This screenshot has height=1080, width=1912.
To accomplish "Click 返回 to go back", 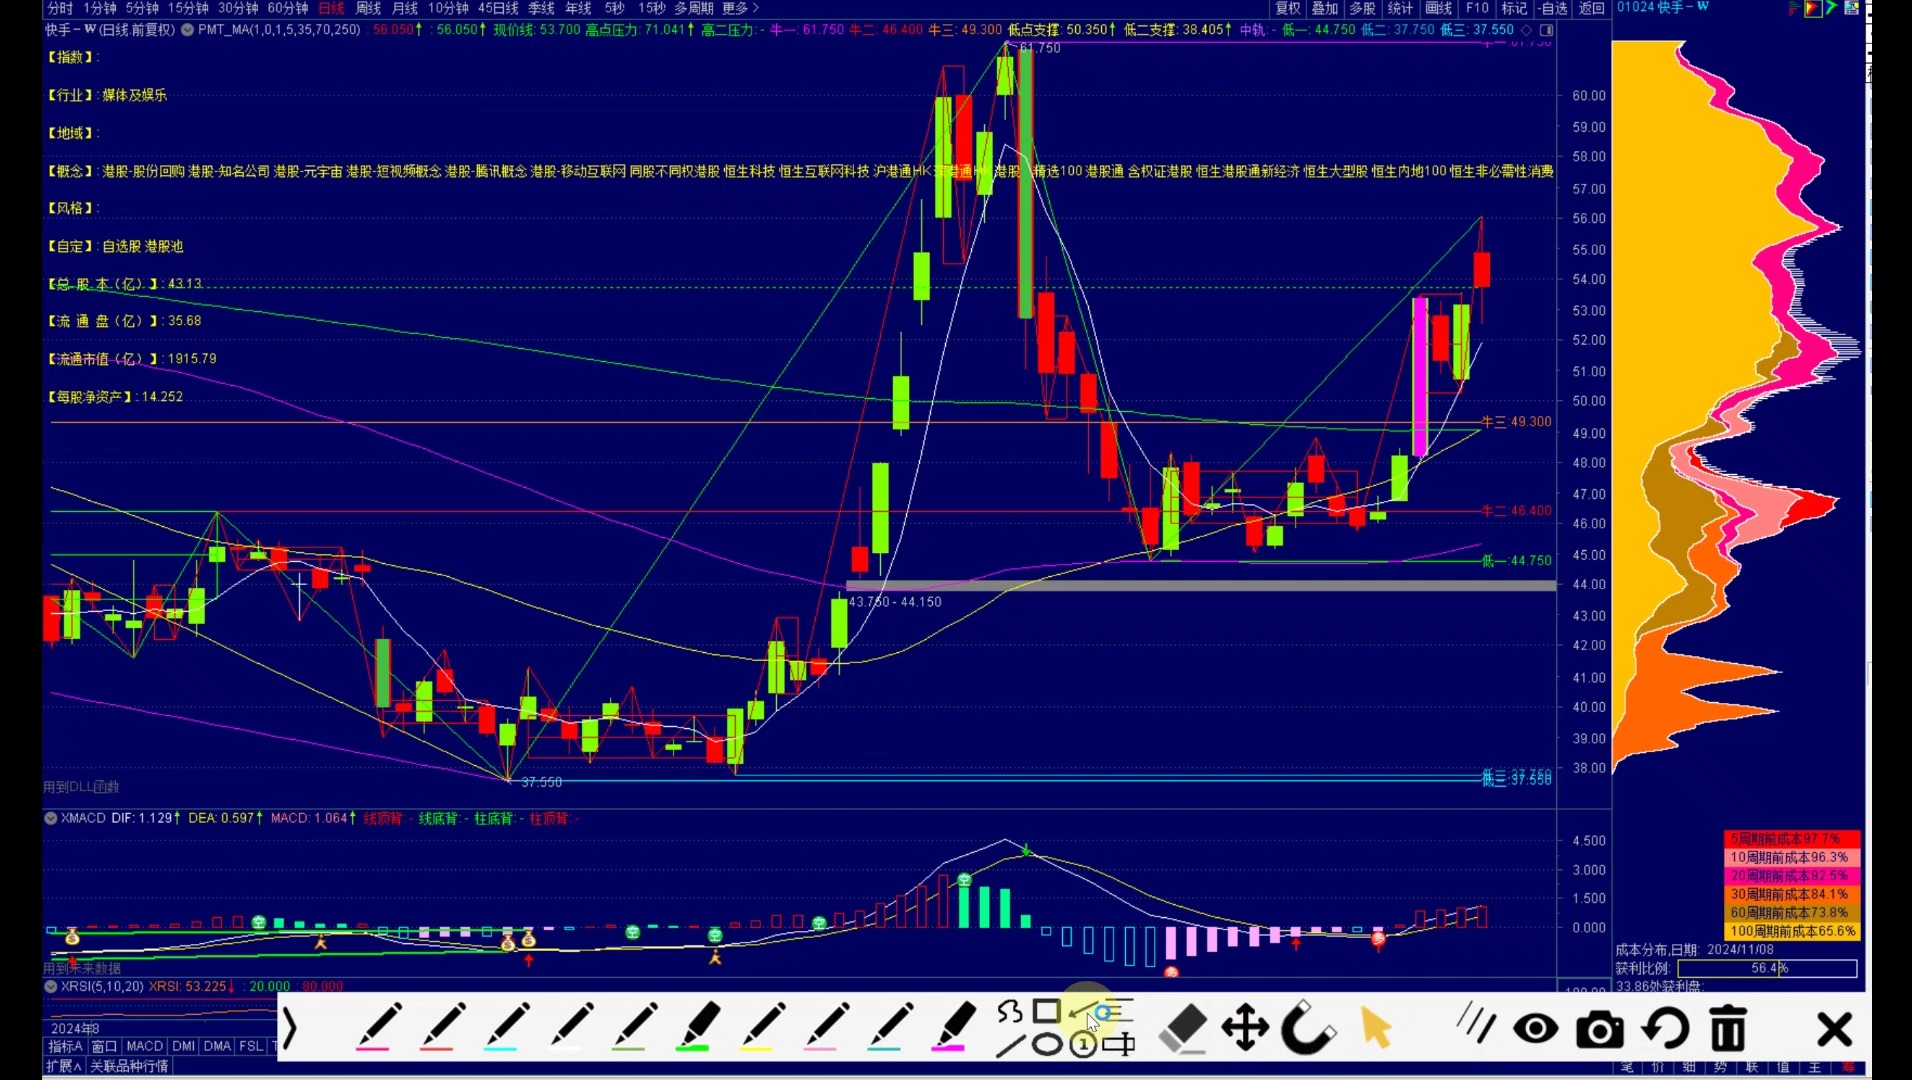I will [x=1592, y=8].
